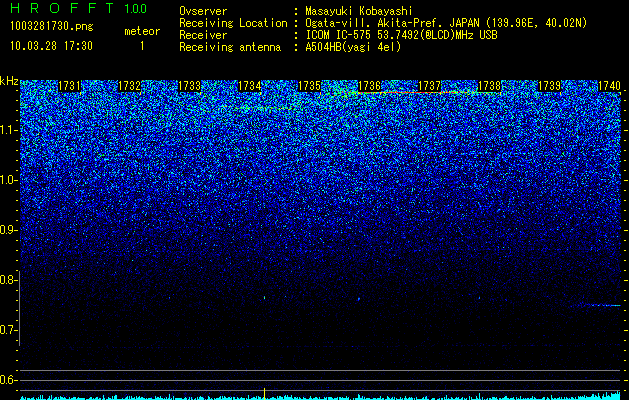The height and width of the screenshot is (400, 629).
Task: Click the faint green echo line below 1734
Action: coord(267,108)
